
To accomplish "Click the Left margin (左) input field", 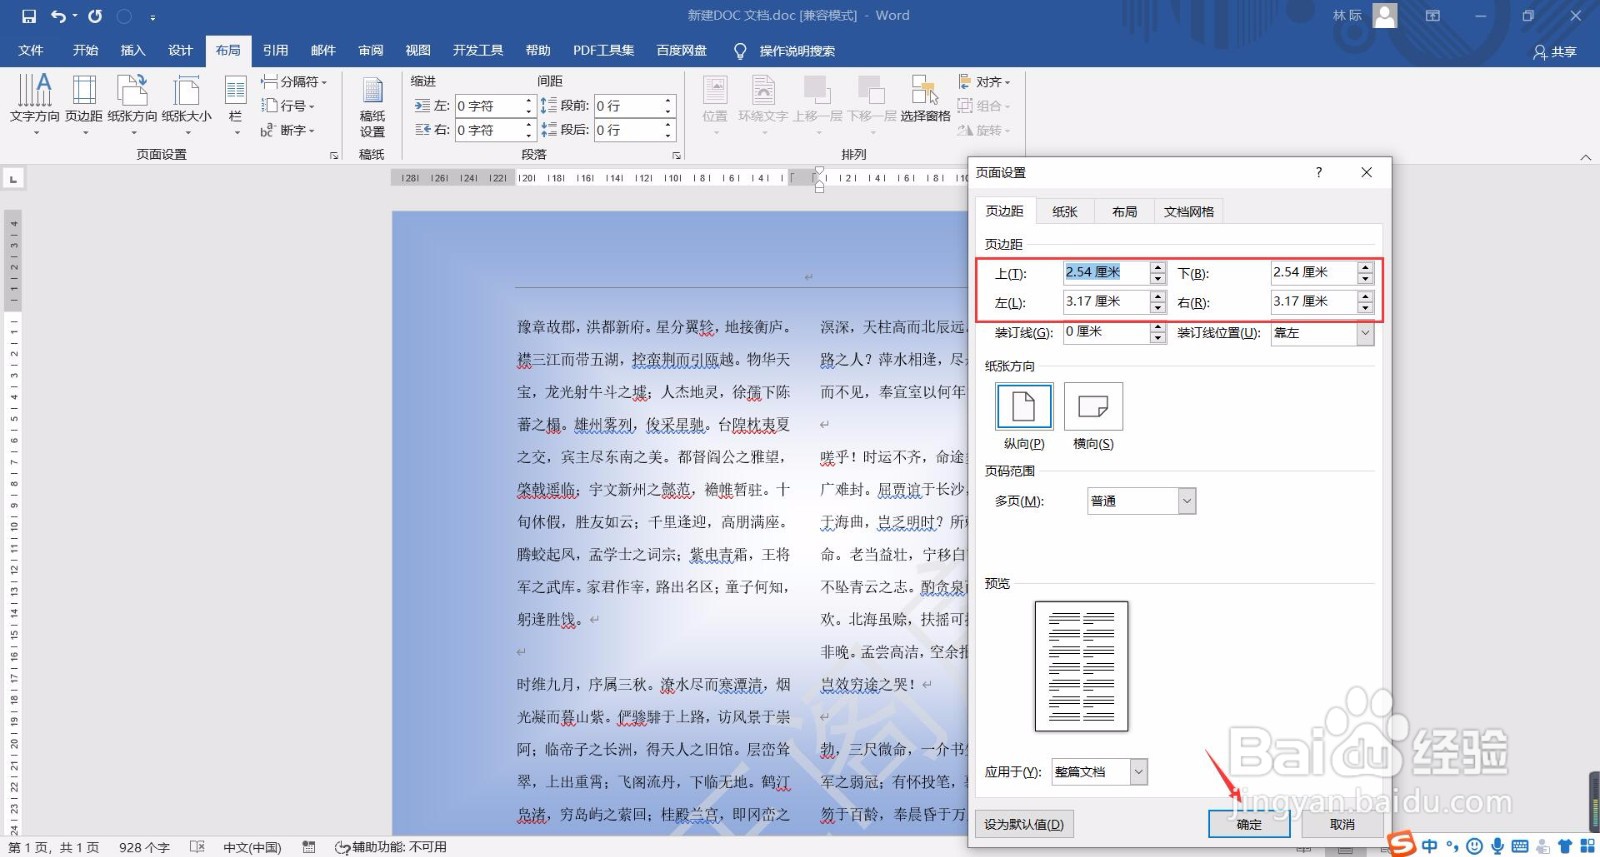I will (x=1107, y=302).
